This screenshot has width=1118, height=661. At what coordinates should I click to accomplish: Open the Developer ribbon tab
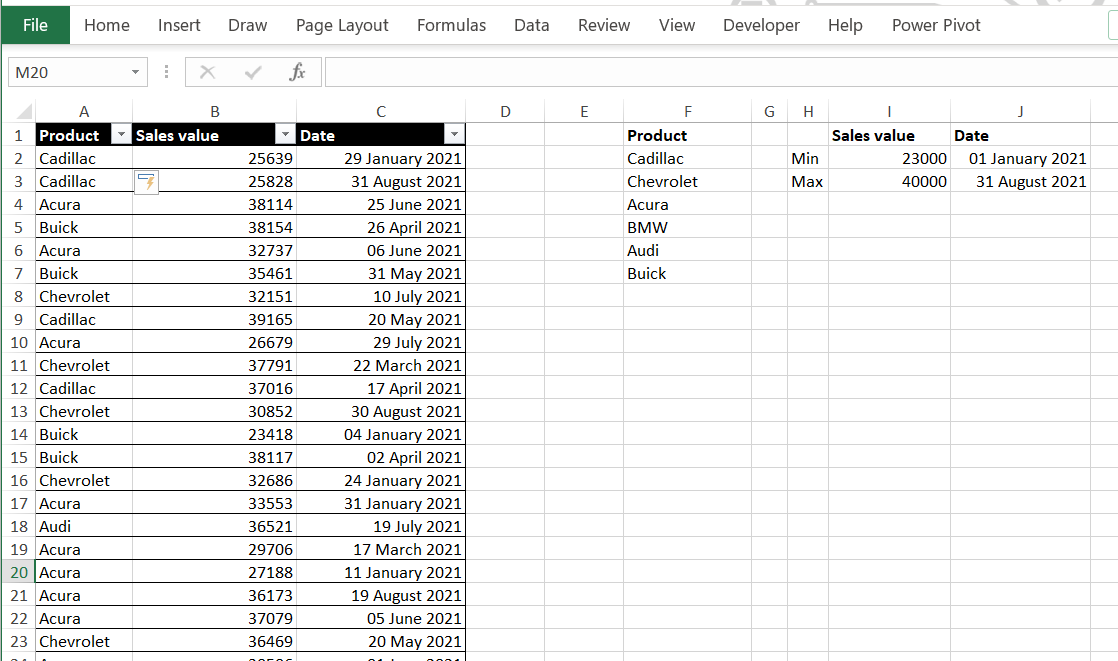[x=761, y=25]
